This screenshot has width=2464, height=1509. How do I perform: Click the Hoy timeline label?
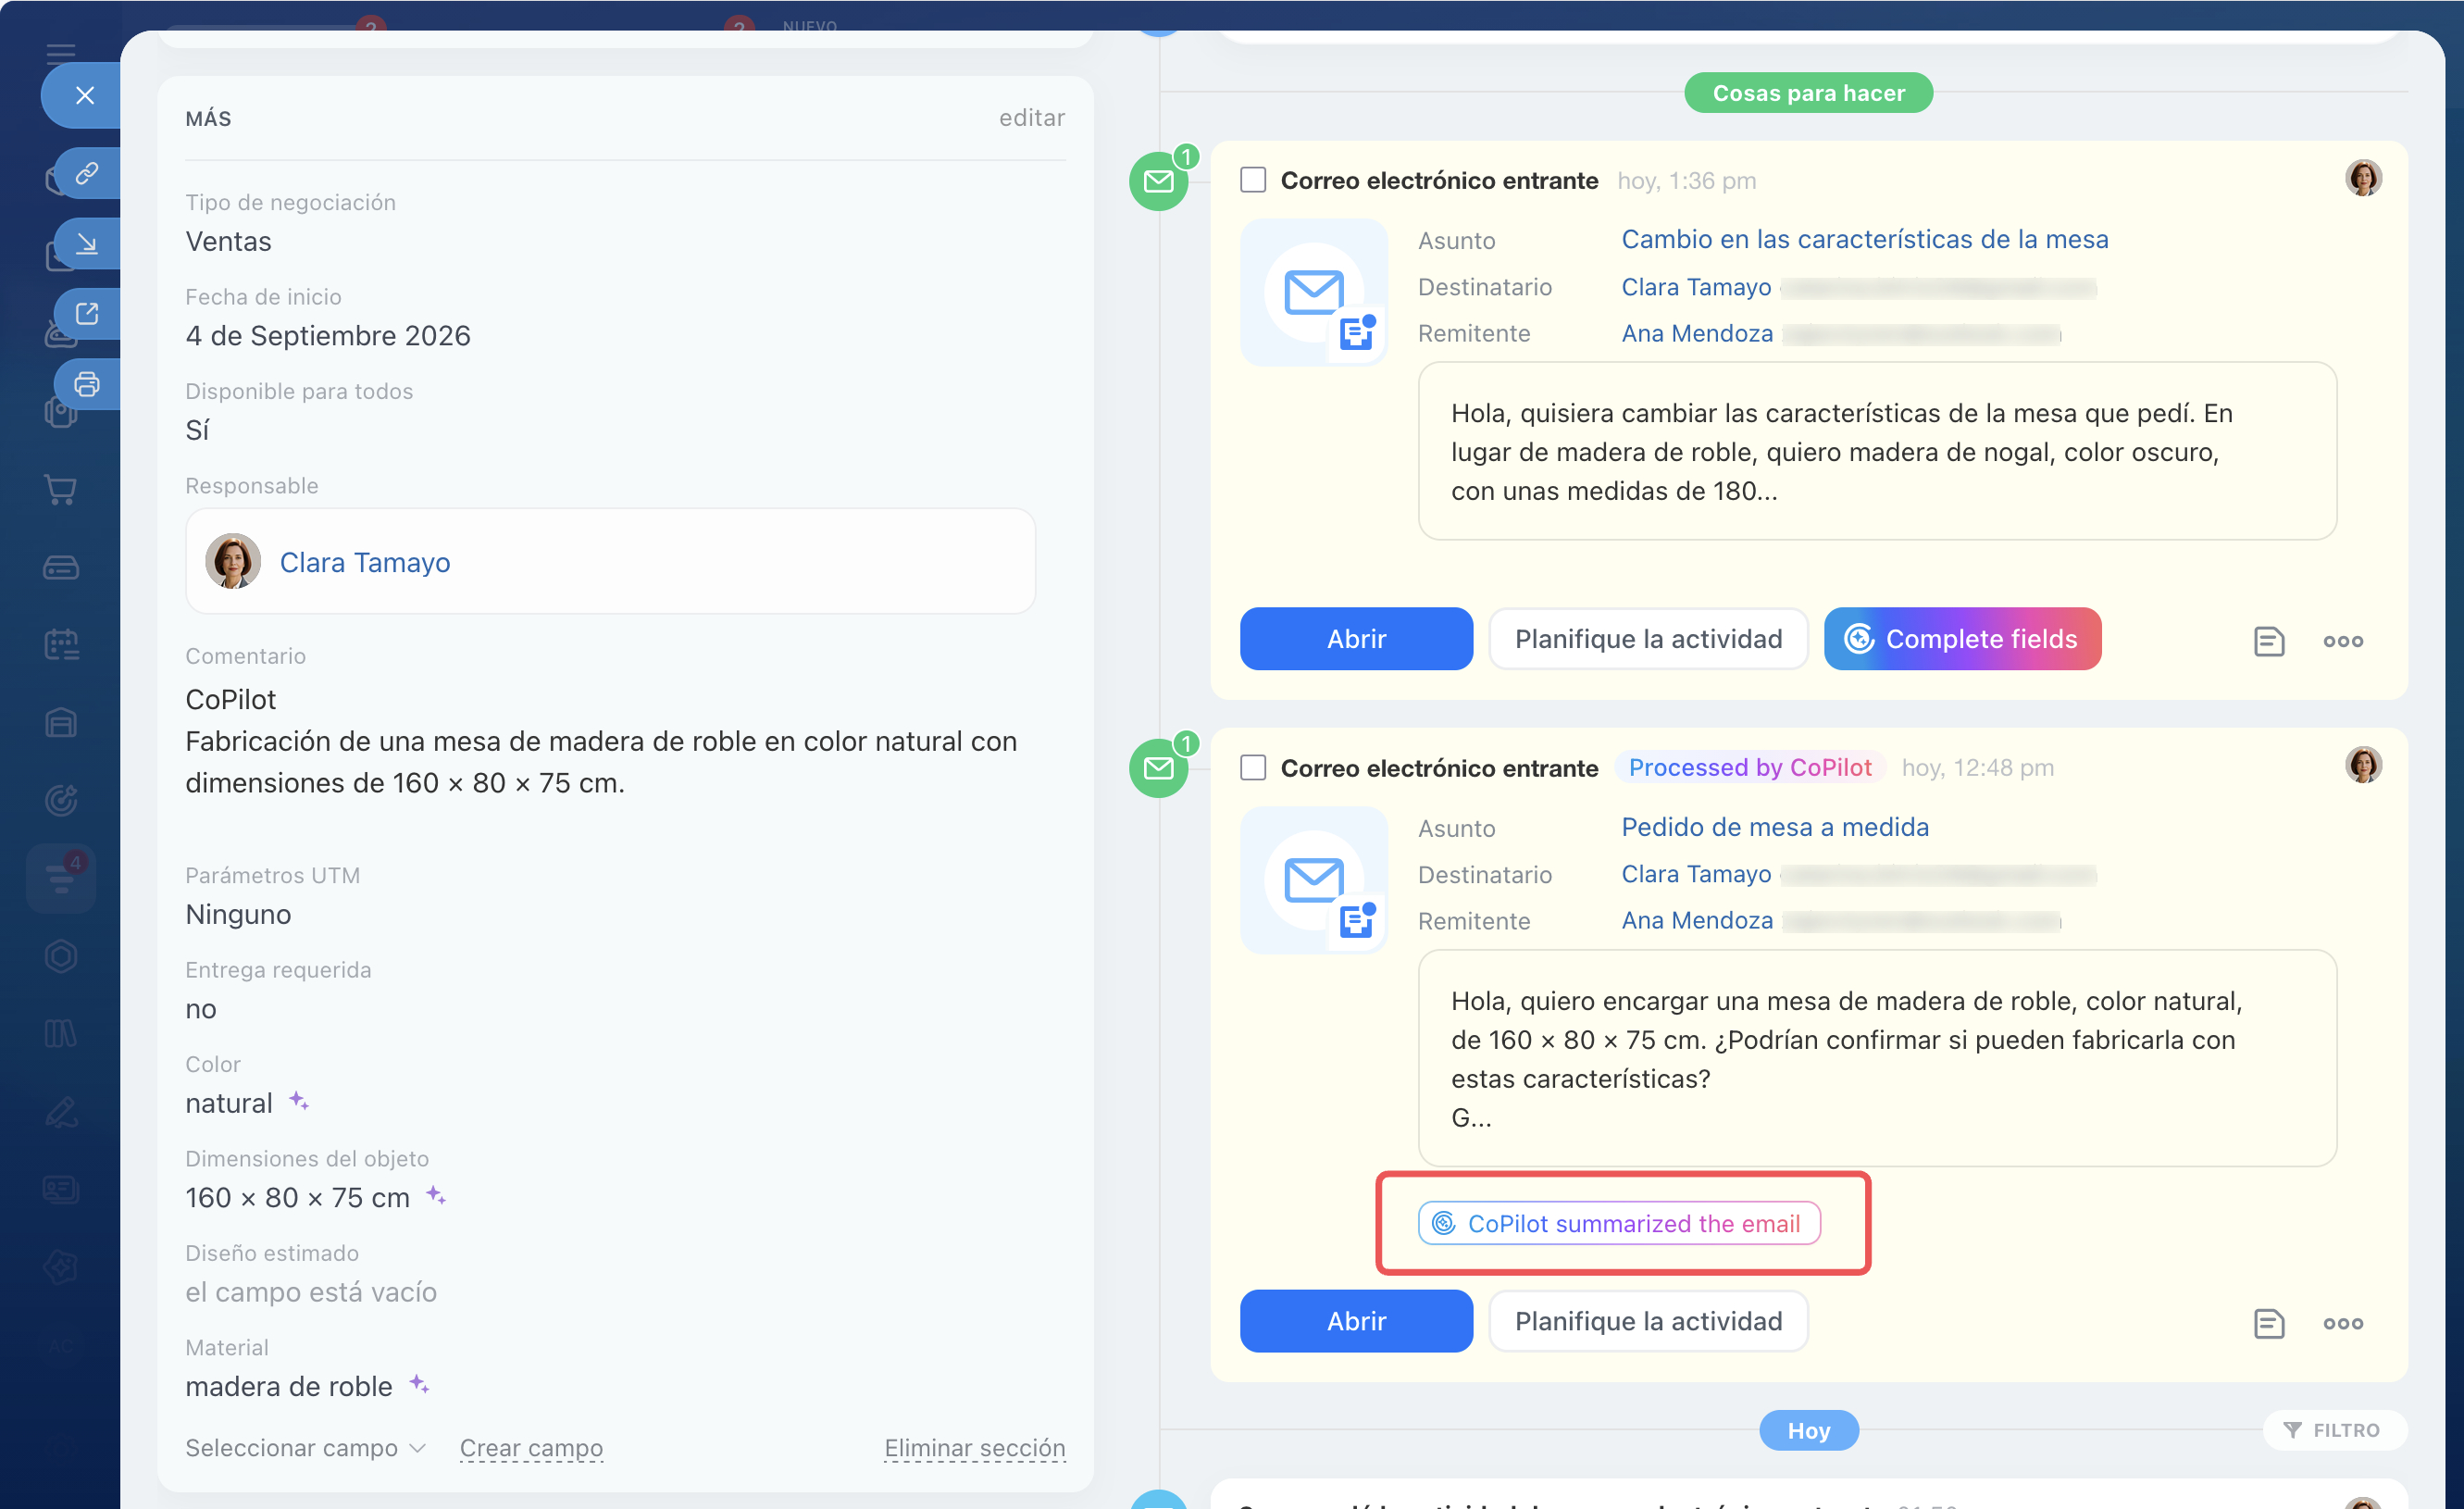click(x=1808, y=1431)
